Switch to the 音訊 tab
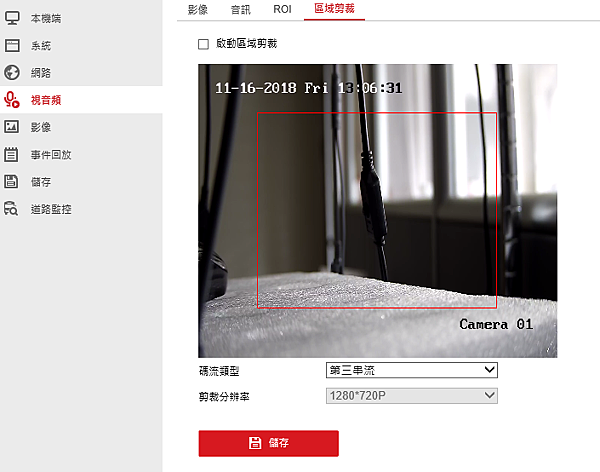 [x=240, y=9]
